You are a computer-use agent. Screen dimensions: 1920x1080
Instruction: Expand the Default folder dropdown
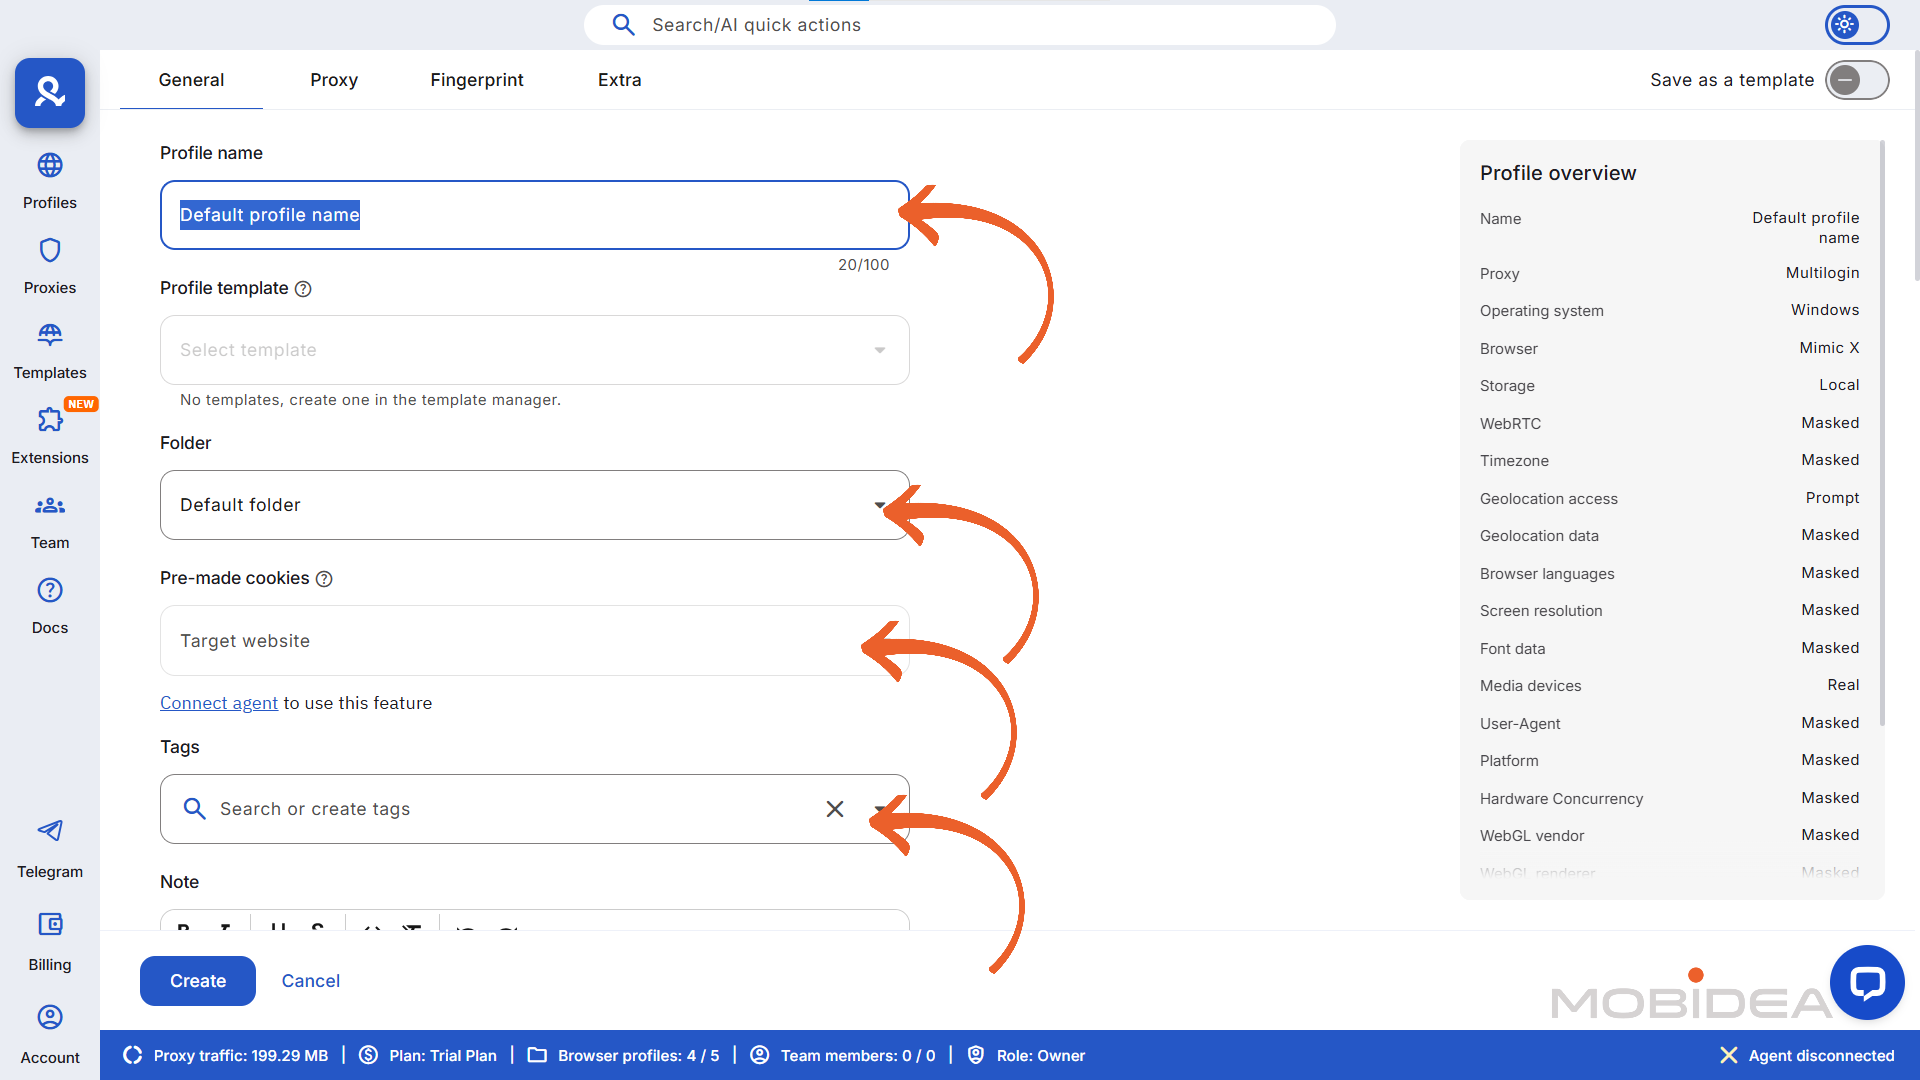coord(879,505)
